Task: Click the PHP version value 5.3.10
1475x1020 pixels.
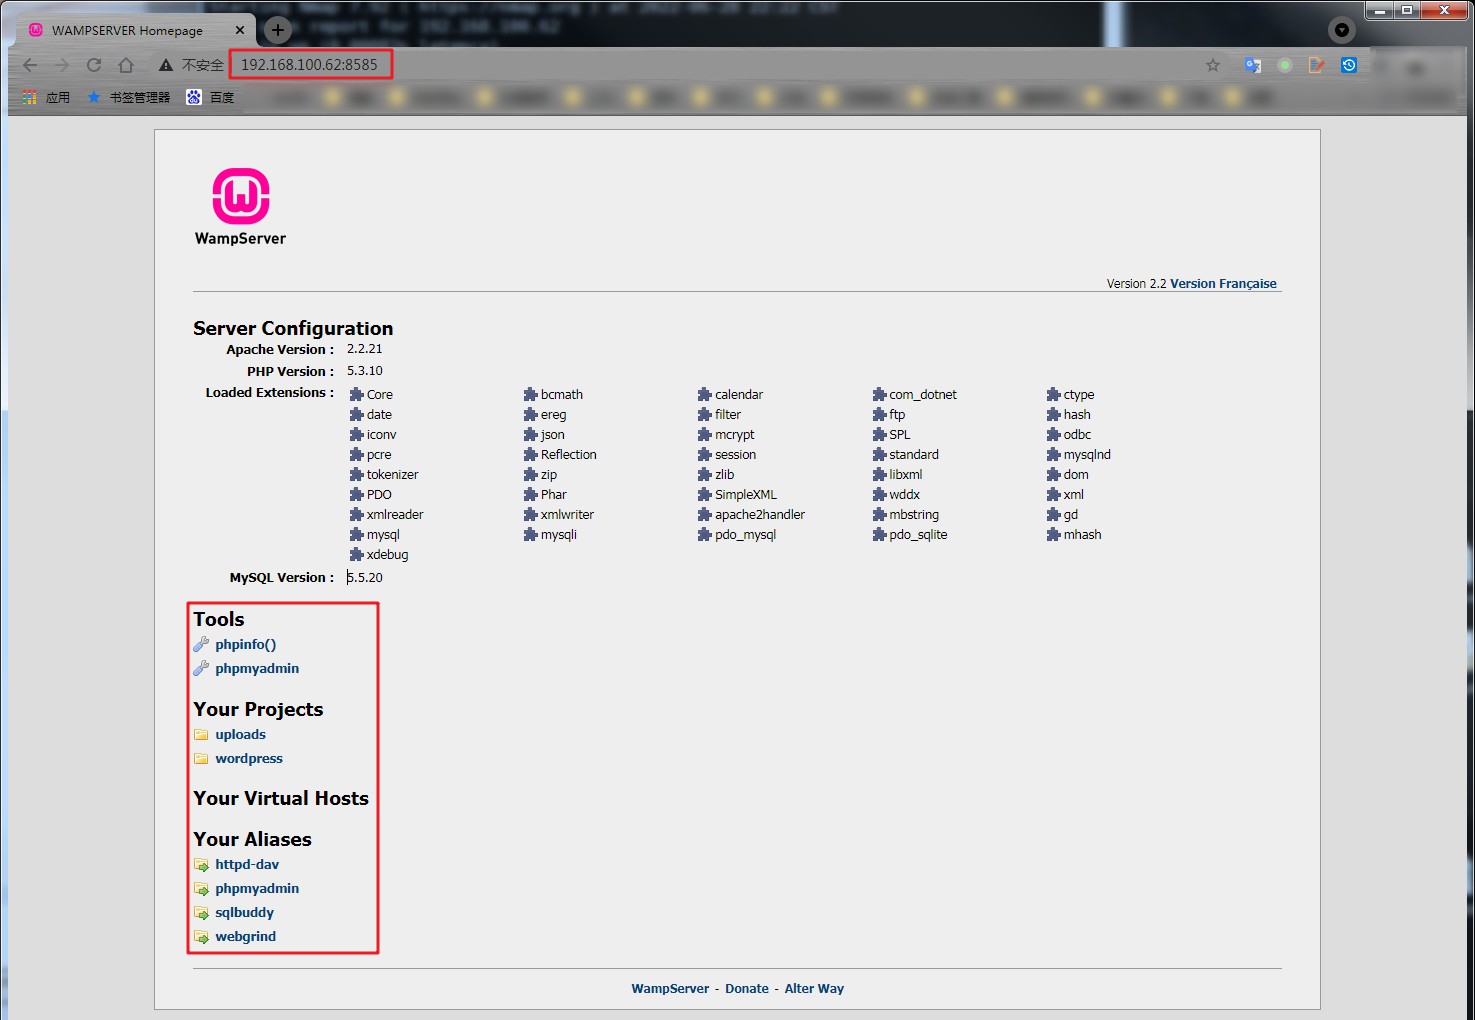Action: pos(364,371)
